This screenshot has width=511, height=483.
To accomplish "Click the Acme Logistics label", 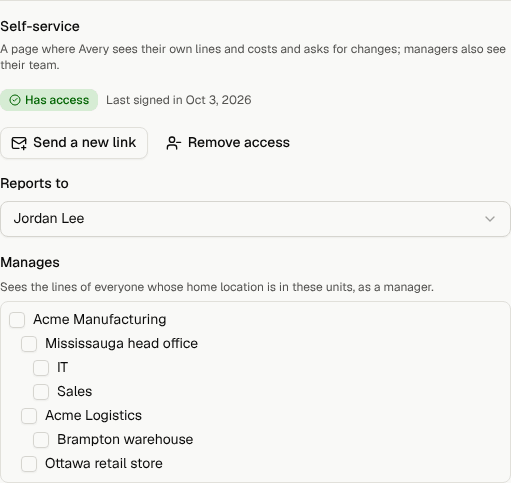I will pyautogui.click(x=93, y=415).
